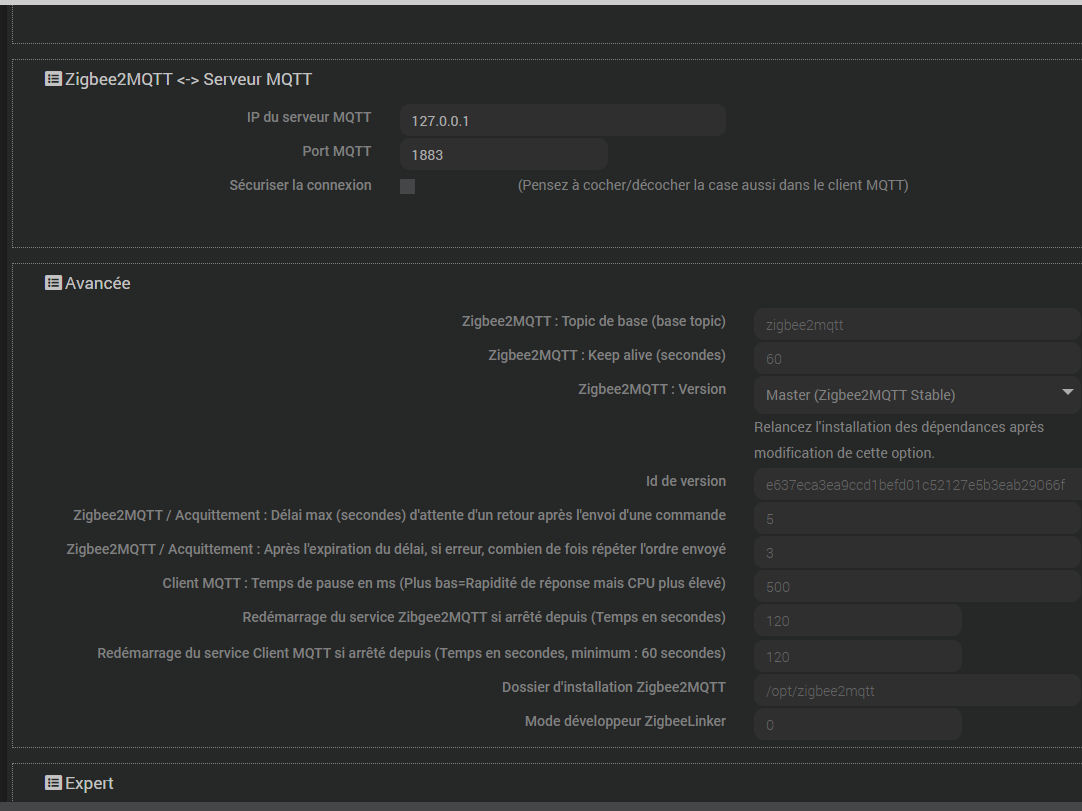Select the Client MQTT temps de pause field

[917, 586]
